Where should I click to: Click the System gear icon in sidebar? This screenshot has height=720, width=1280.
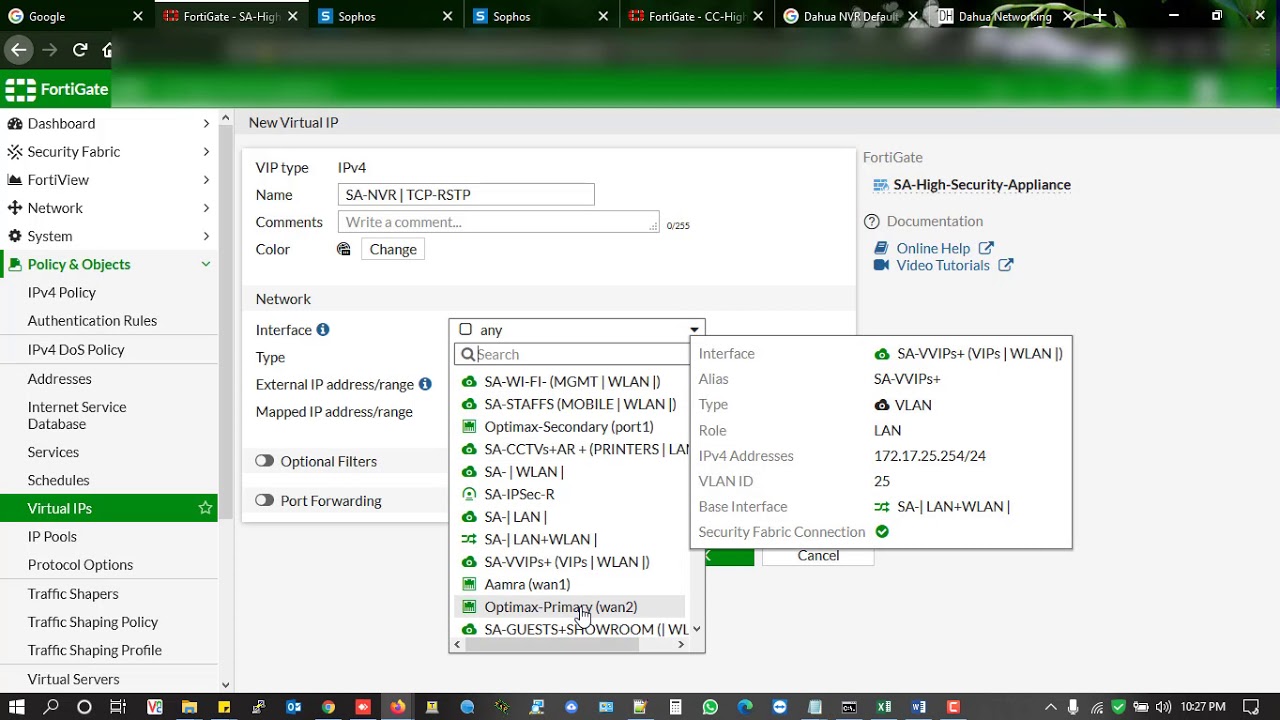pos(15,236)
